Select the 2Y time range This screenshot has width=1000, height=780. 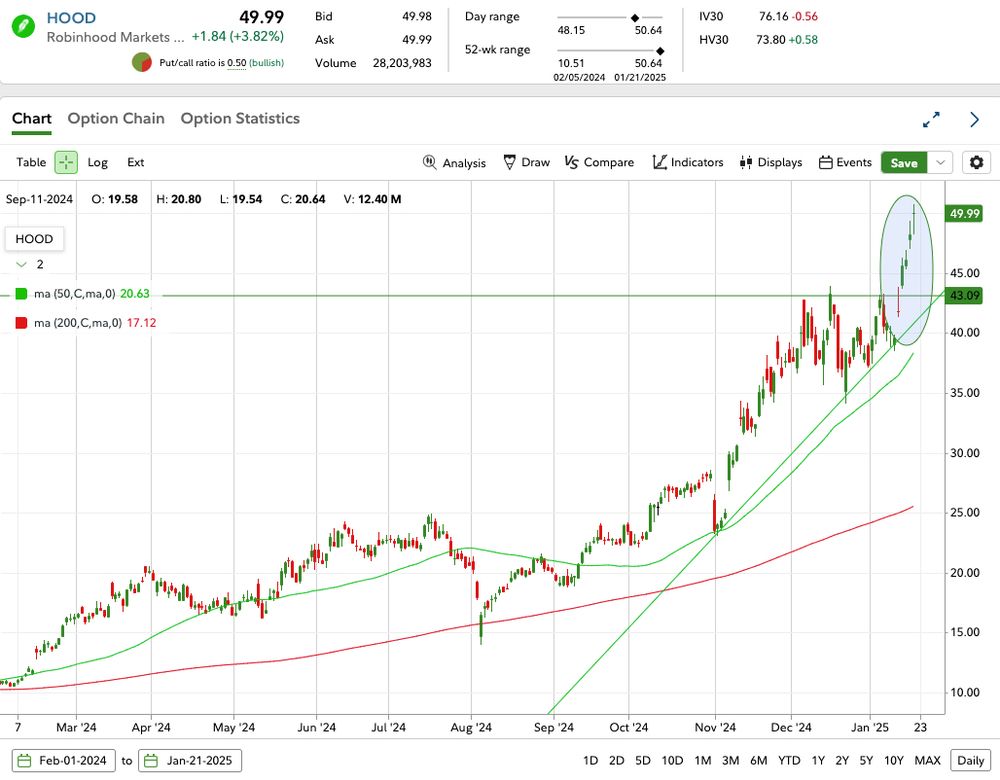[842, 761]
